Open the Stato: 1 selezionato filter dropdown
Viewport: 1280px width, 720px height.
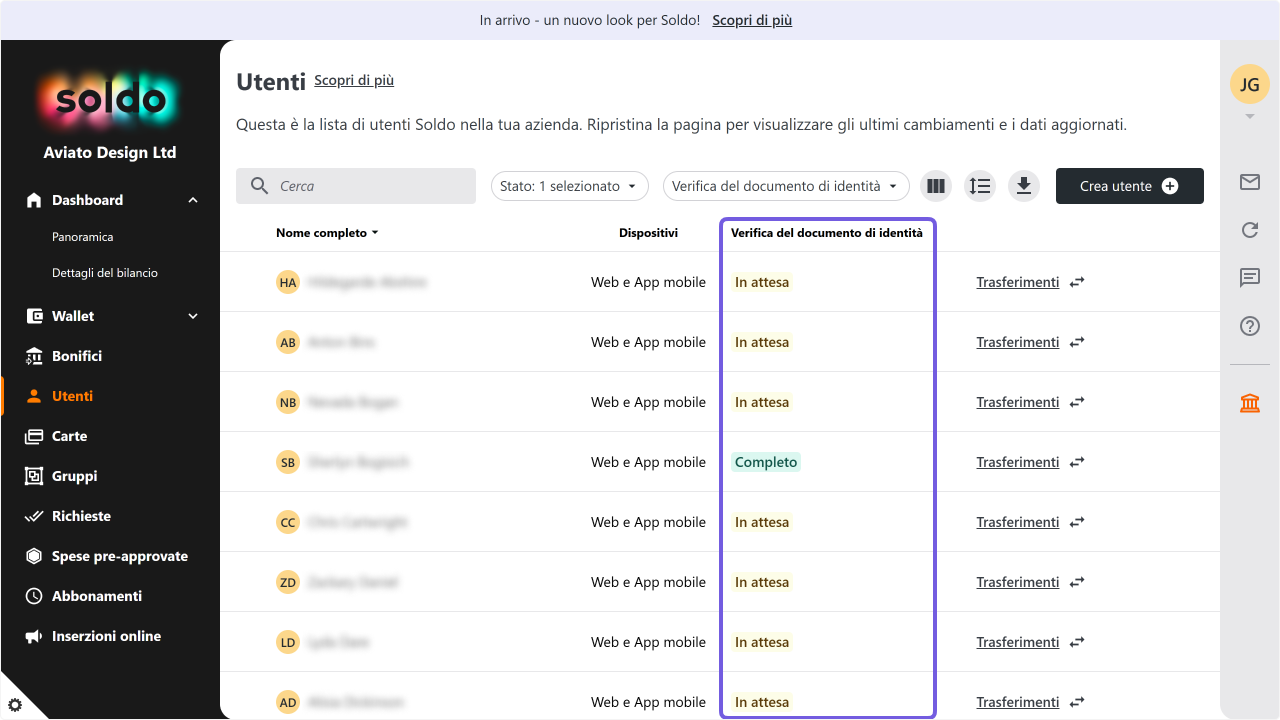[570, 186]
